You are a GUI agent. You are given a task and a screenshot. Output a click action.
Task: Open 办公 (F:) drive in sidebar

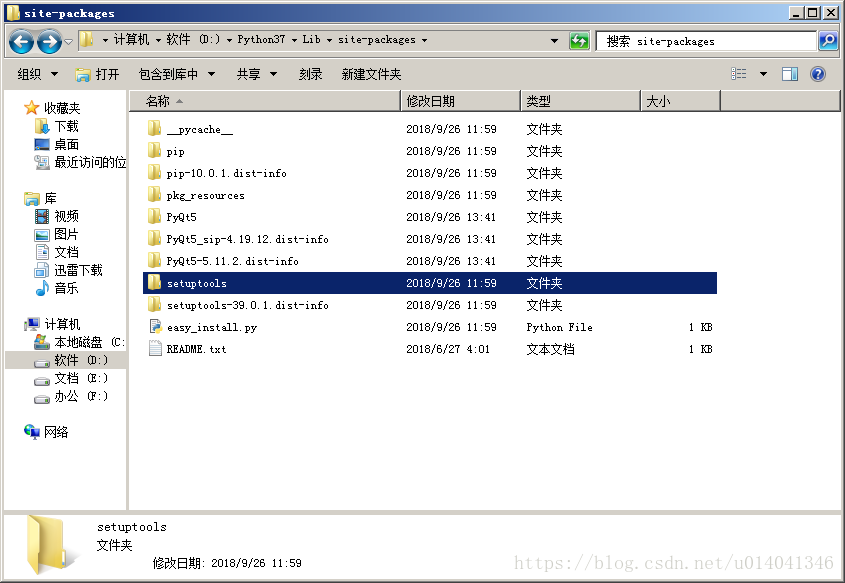click(71, 396)
